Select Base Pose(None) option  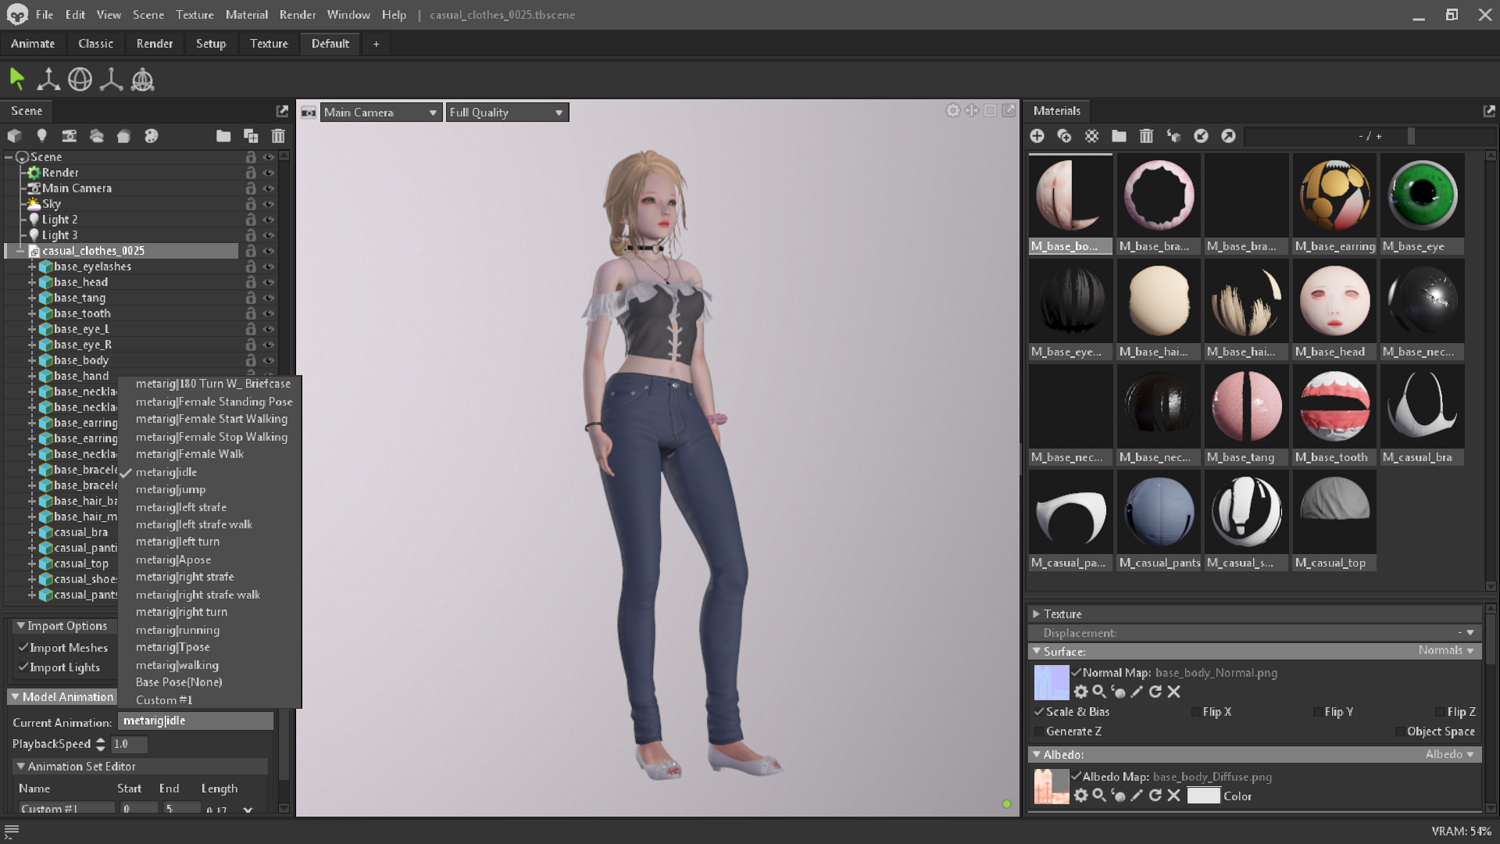[179, 682]
